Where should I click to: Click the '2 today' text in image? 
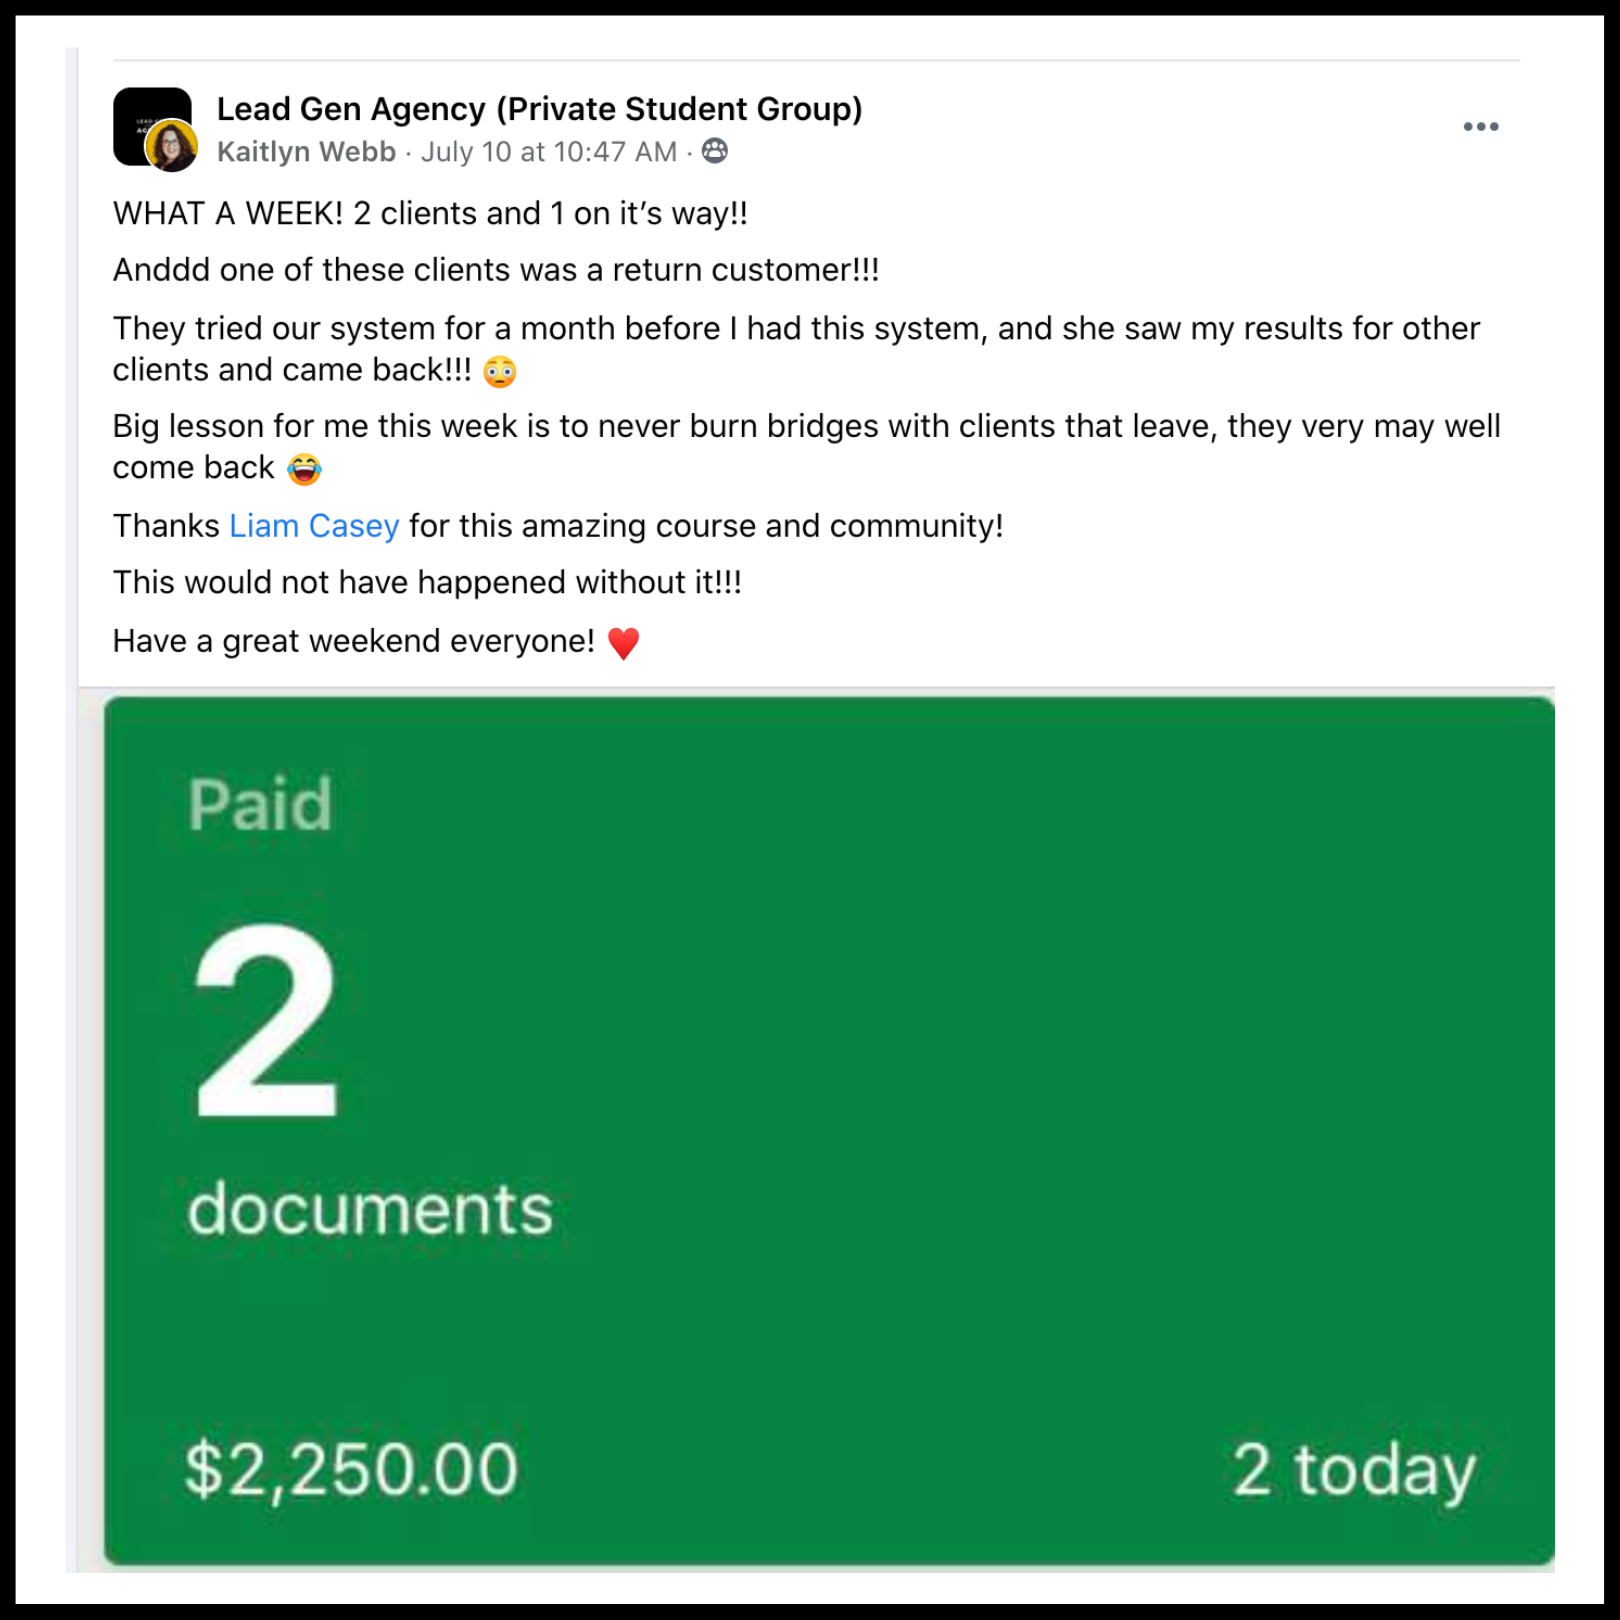pyautogui.click(x=1354, y=1471)
